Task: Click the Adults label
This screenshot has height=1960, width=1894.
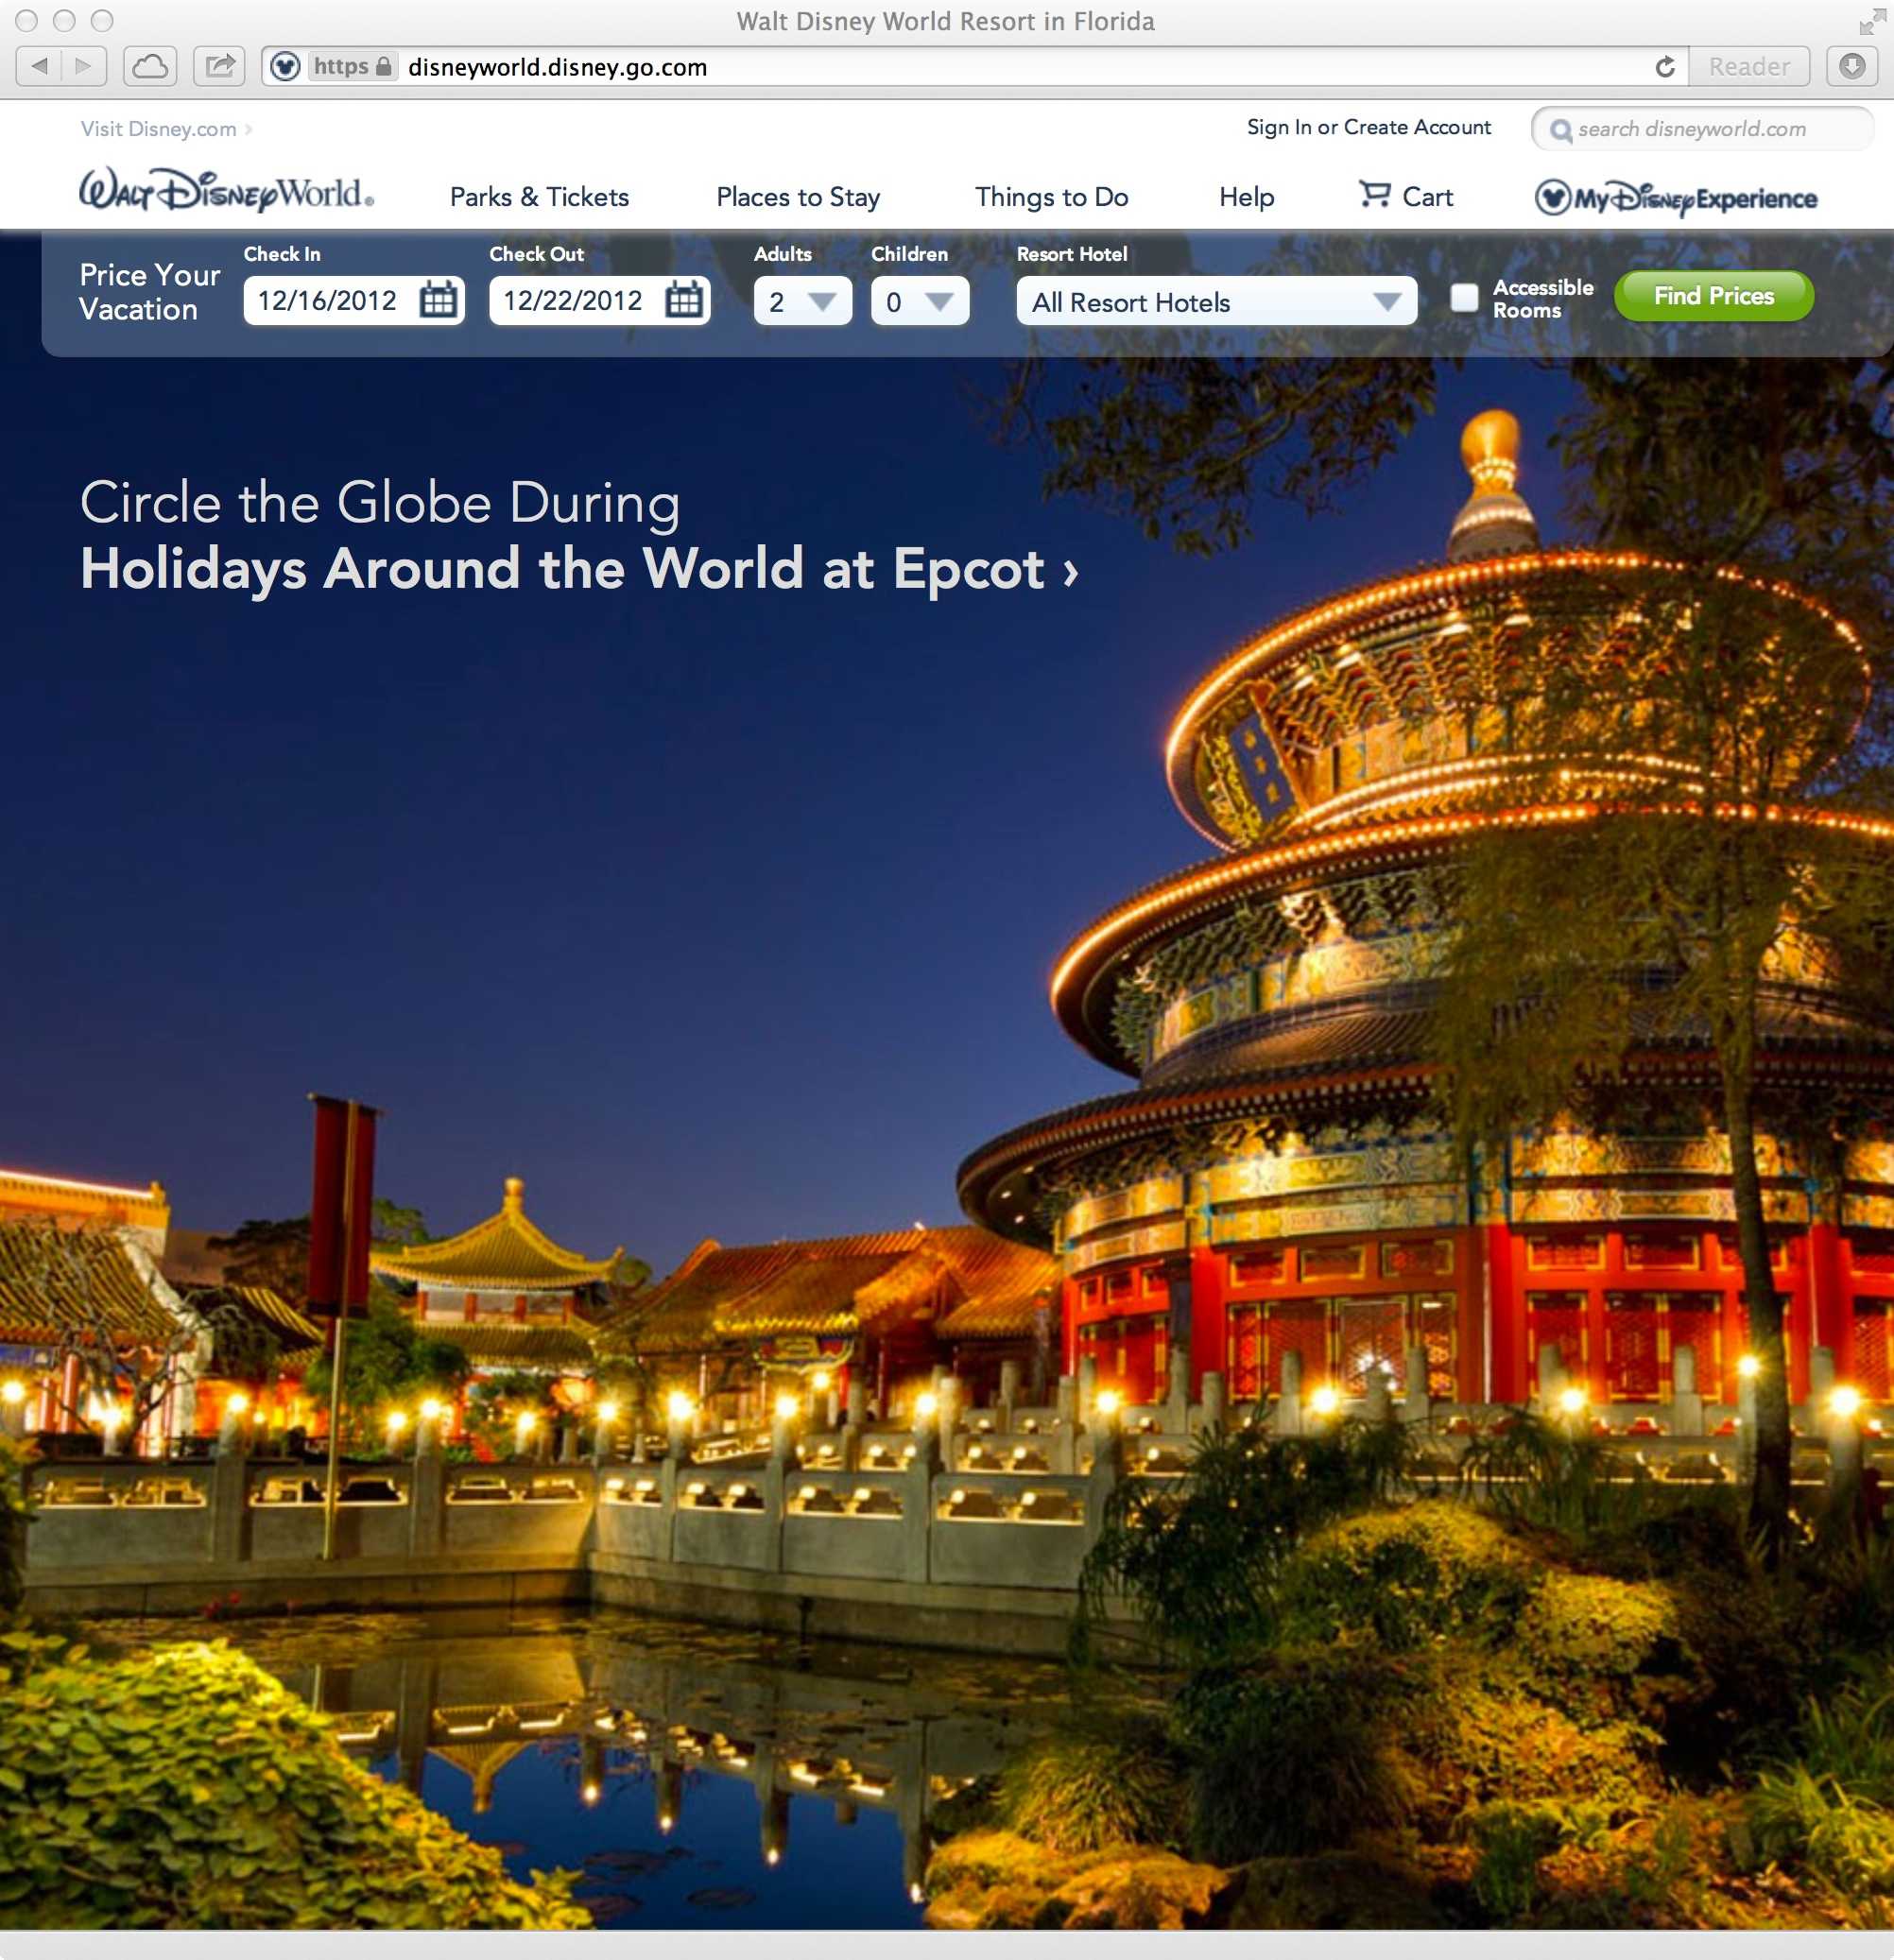Action: (782, 254)
